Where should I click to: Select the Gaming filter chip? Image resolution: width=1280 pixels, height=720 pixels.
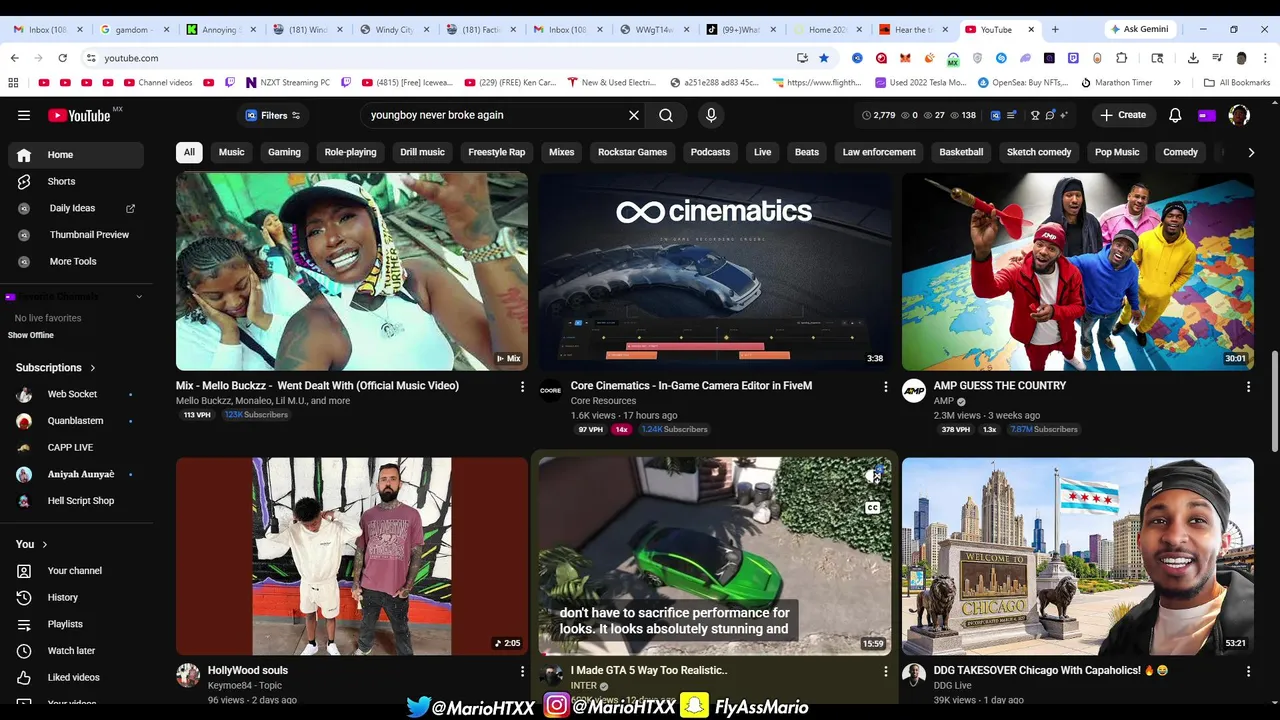(284, 152)
